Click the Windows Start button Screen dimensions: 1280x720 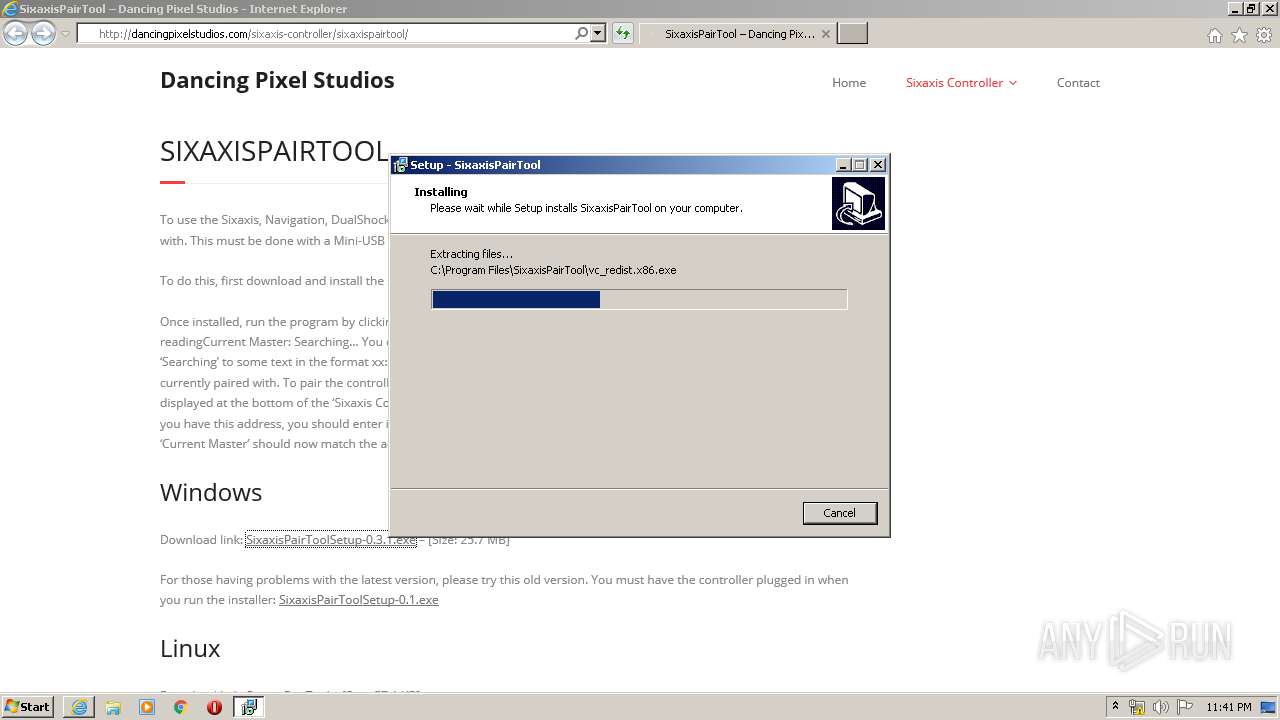[28, 707]
